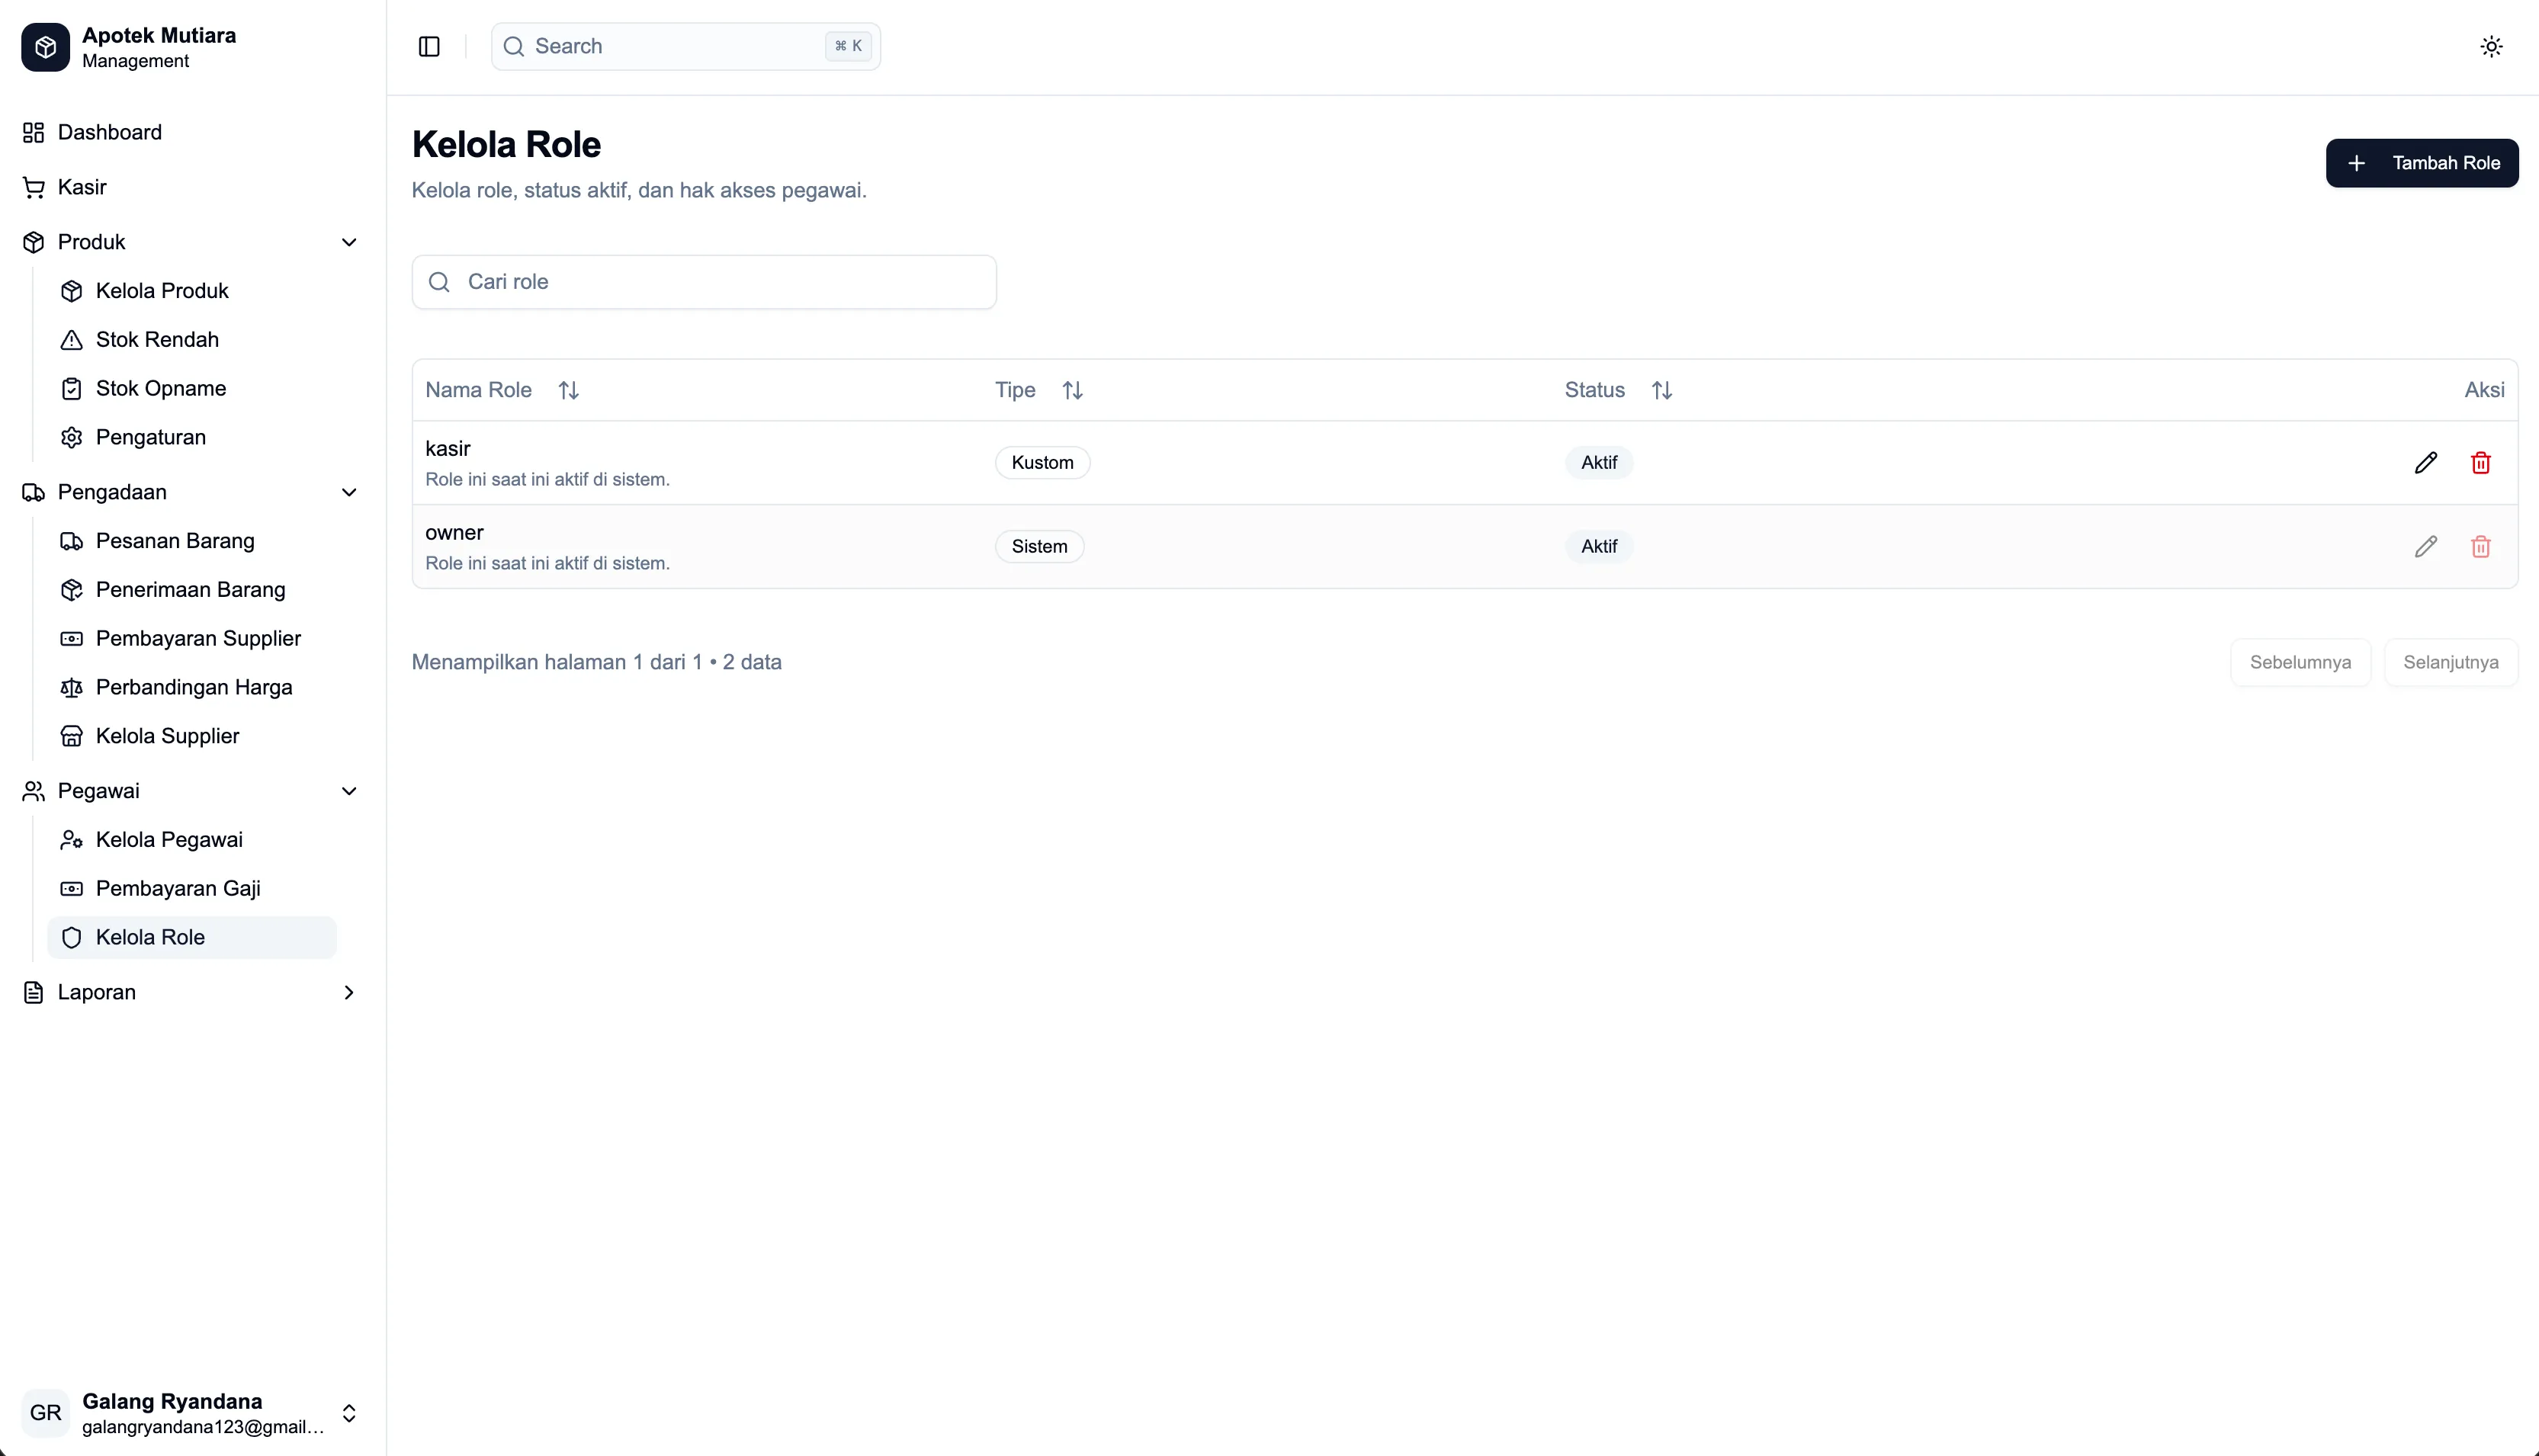Screen dimensions: 2539x1456
Task: Click the Stok Opname clipboard icon
Action: pyautogui.click(x=71, y=389)
